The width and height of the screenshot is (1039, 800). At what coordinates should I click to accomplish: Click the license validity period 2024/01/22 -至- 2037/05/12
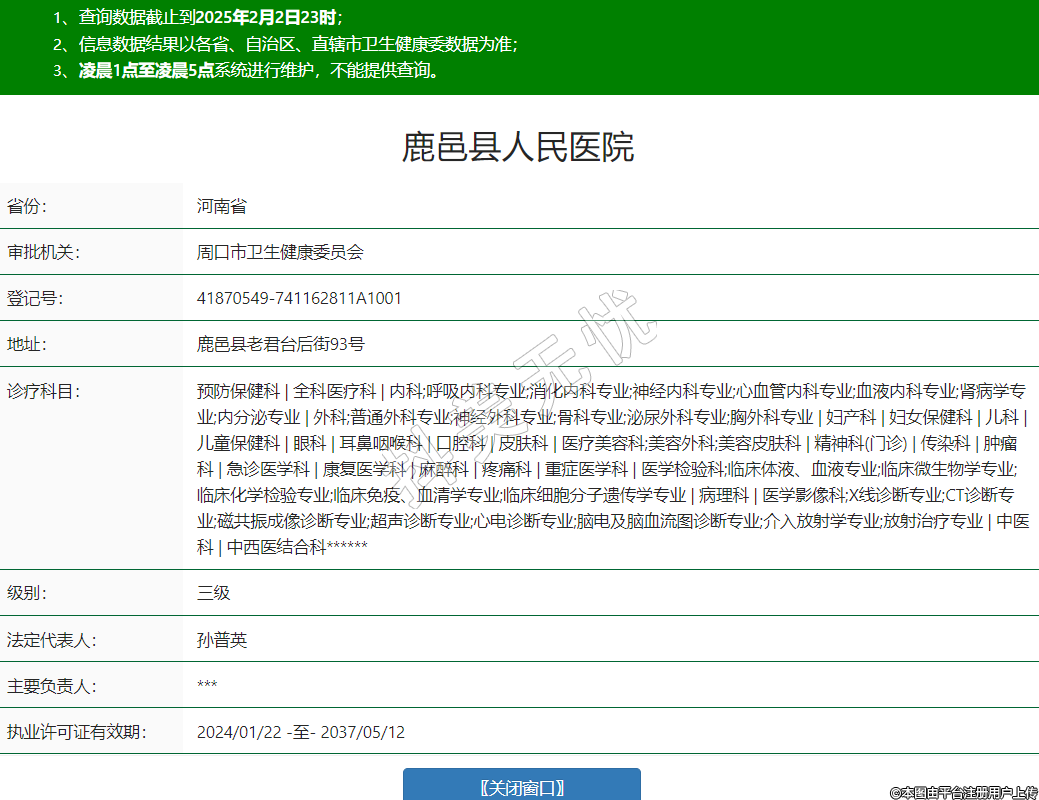pos(300,732)
